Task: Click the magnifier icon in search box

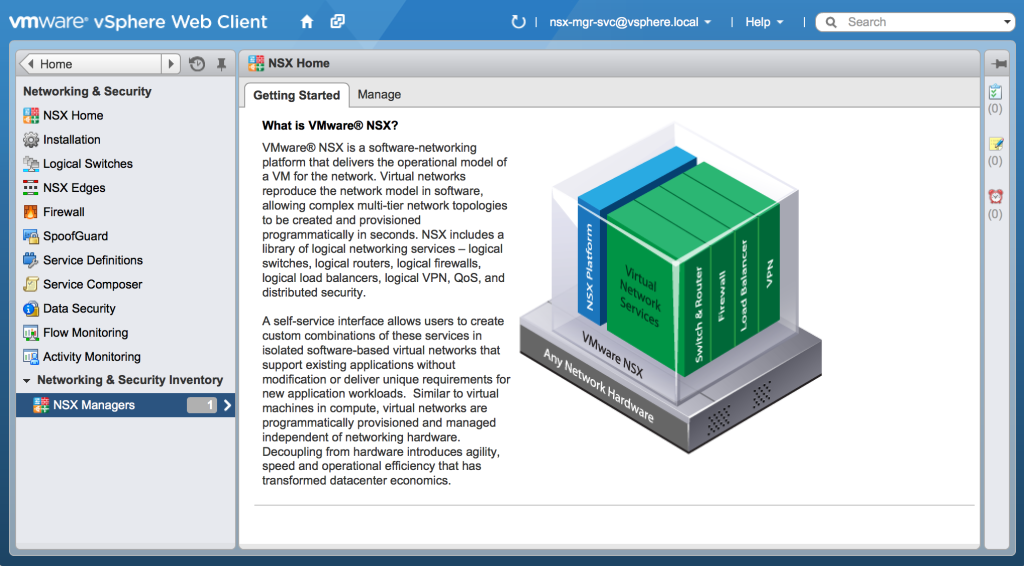Action: click(831, 22)
